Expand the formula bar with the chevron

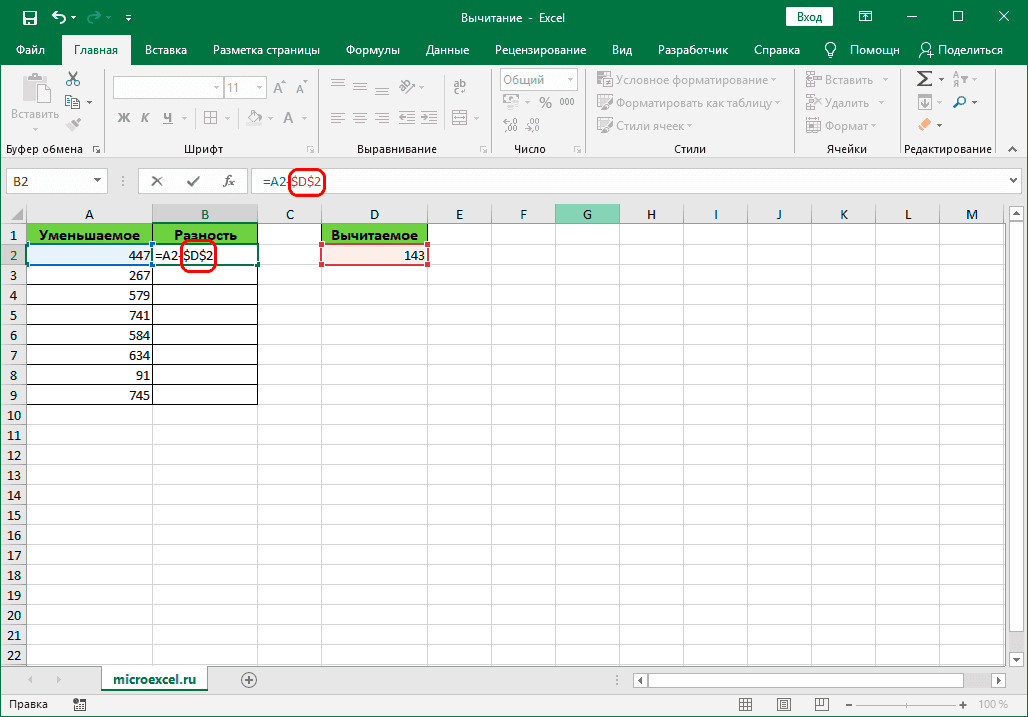1014,181
